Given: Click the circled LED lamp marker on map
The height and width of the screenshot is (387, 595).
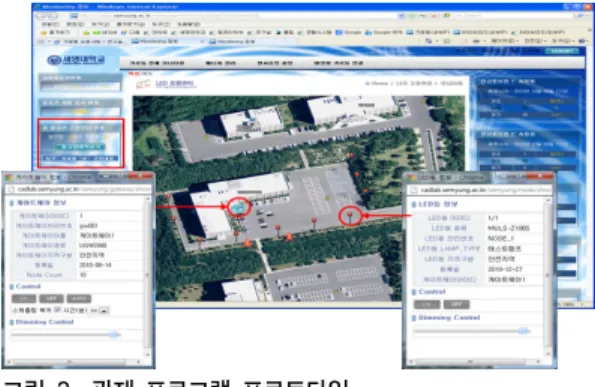Looking at the screenshot, I should coord(350,216).
